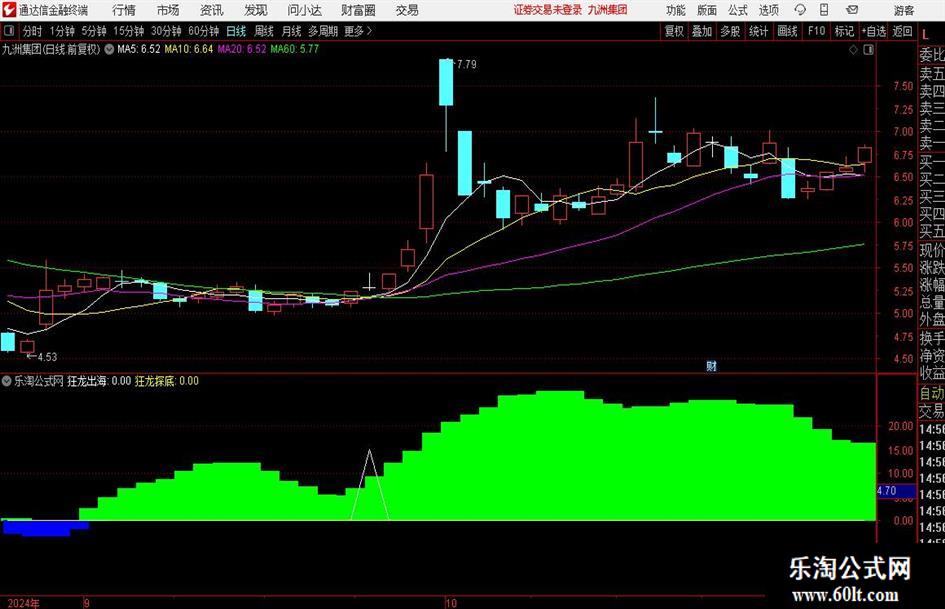945x609 pixels.
Task: Toggle the circle icon beside 九洲集团 title
Action: pos(109,49)
